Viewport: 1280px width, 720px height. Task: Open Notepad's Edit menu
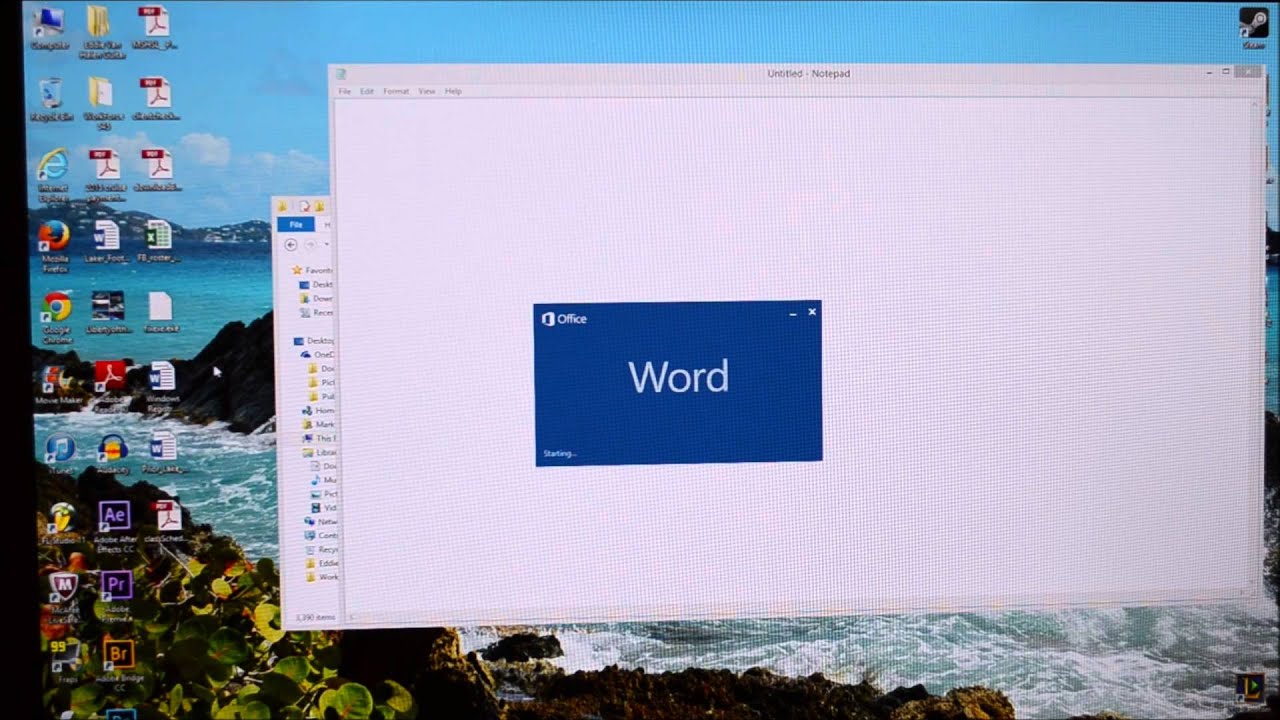point(367,91)
